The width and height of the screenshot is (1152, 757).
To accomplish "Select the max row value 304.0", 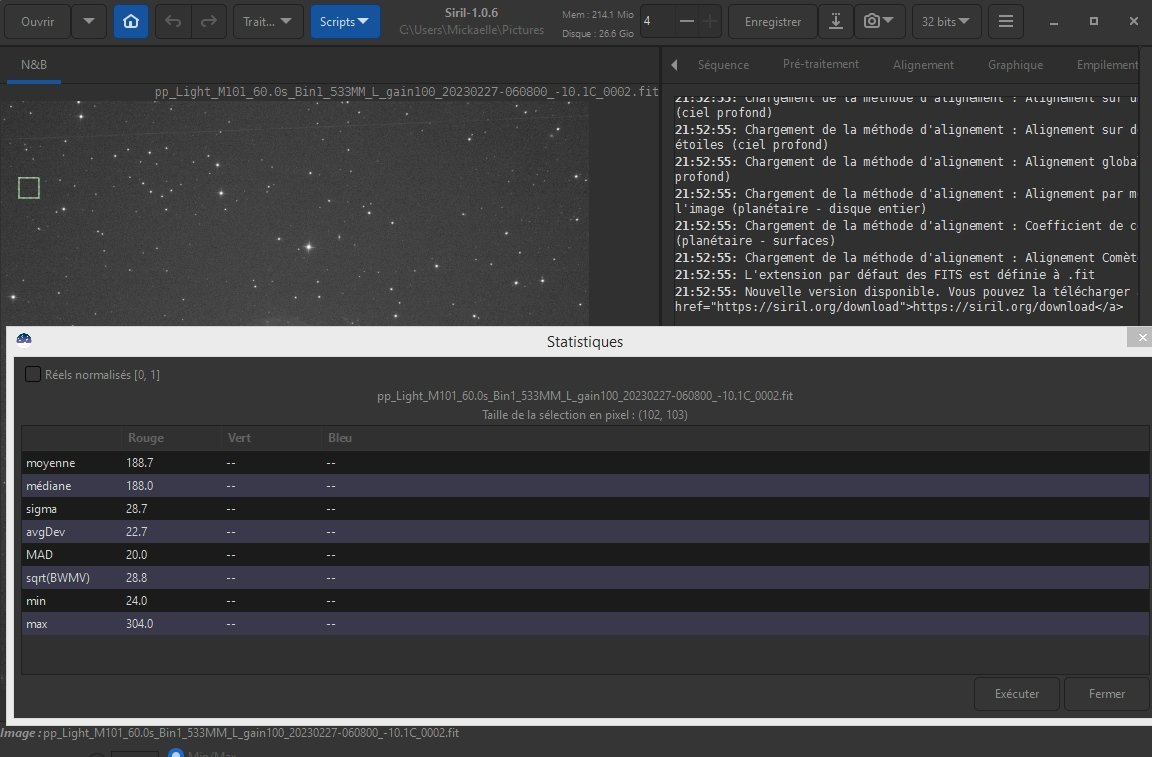I will click(x=140, y=624).
